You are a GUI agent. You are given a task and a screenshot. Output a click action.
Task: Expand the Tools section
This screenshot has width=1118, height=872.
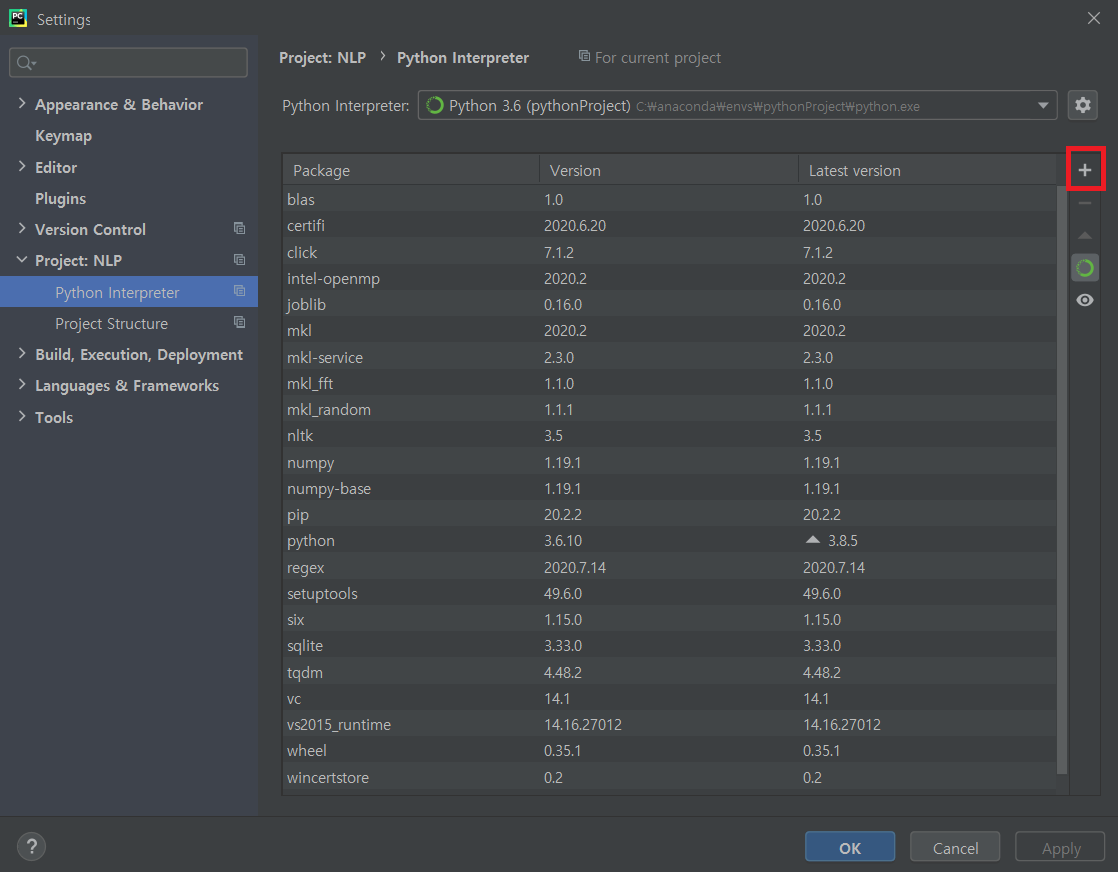[x=21, y=416]
